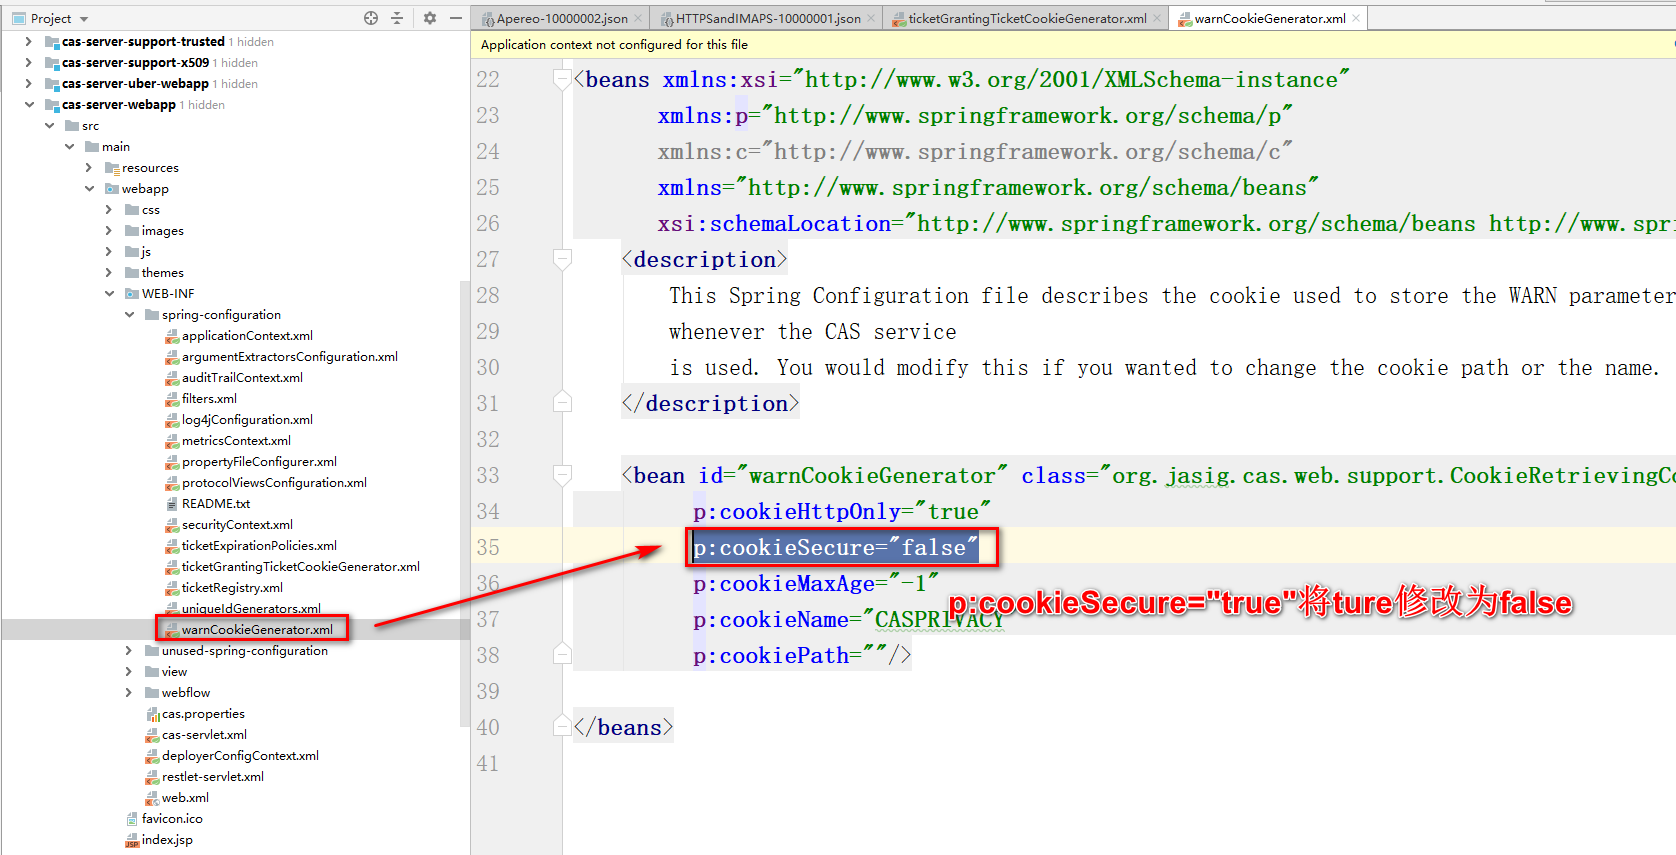Select securityContext.xml in the project tree
Screen dimensions: 1676x855
[237, 525]
